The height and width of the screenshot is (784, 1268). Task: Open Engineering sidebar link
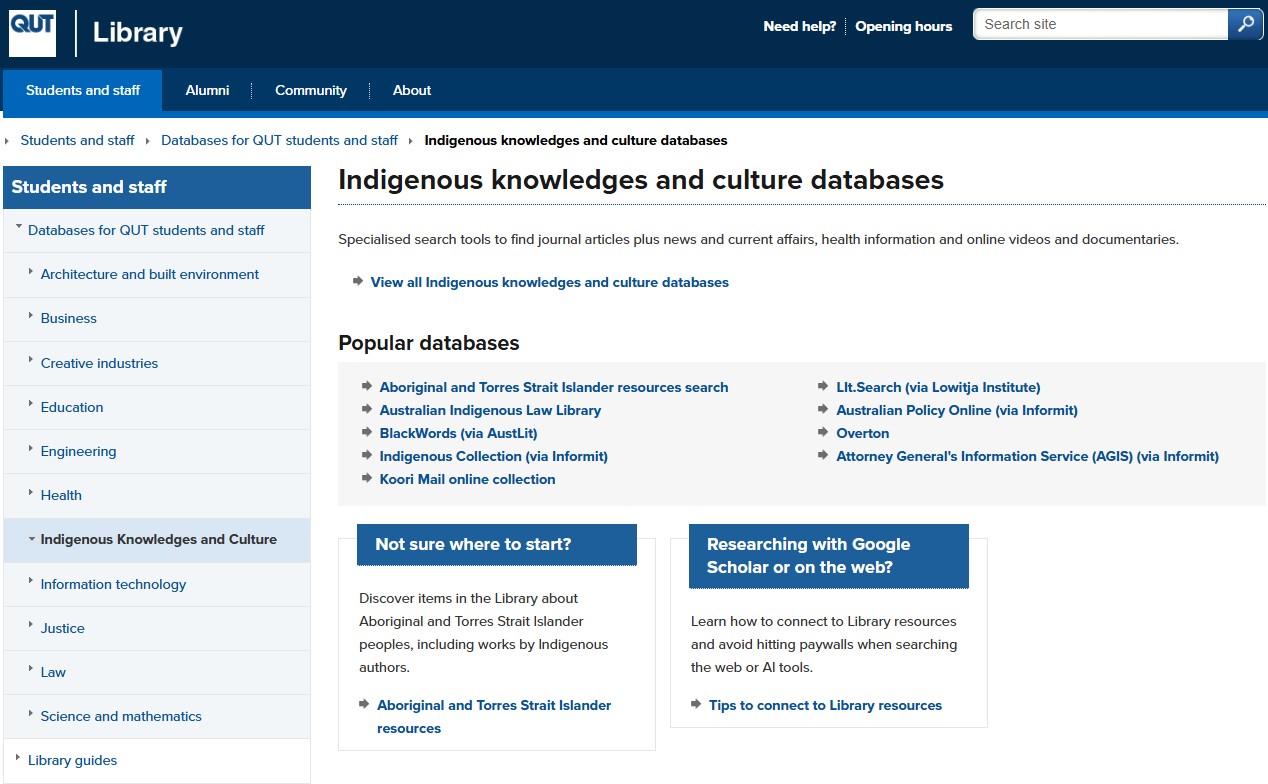tap(78, 451)
